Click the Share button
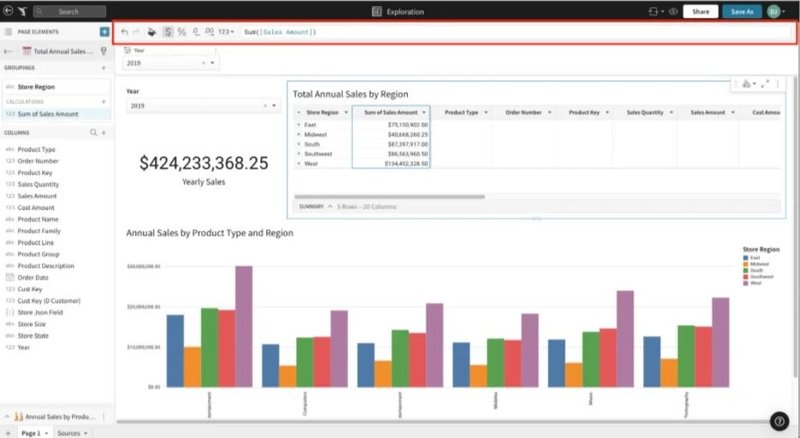 pos(701,11)
